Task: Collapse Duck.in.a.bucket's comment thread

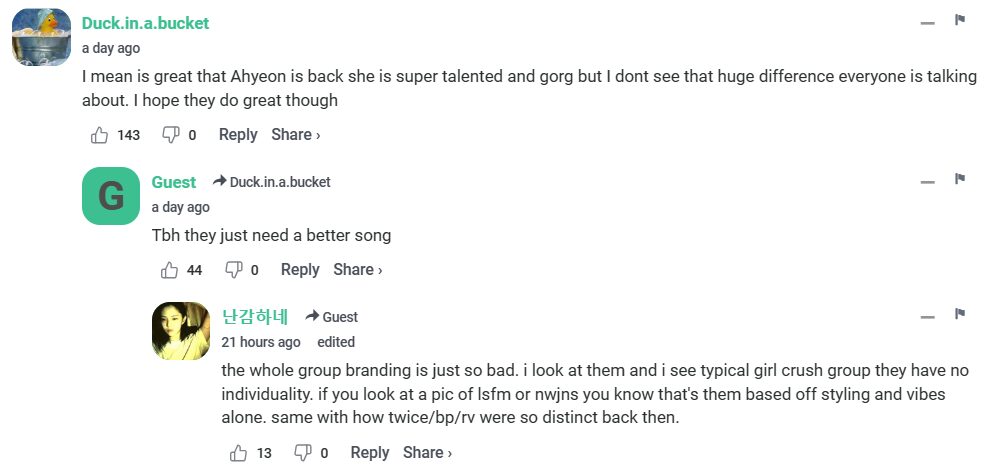Action: click(x=928, y=22)
